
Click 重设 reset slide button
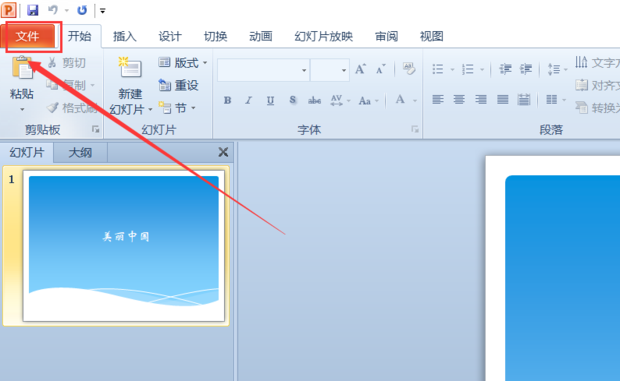point(178,85)
